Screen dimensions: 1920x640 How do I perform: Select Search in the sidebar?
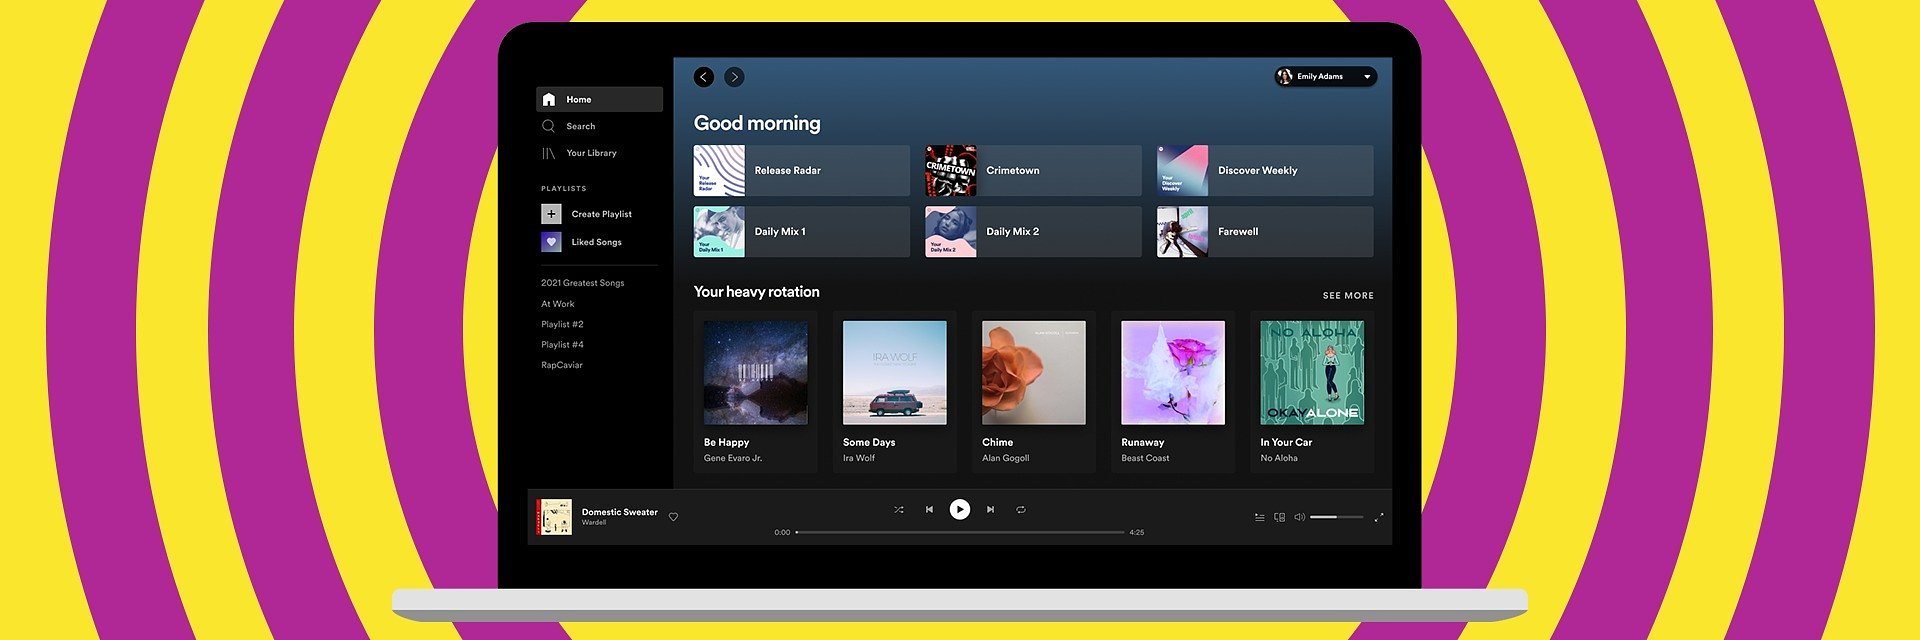(x=580, y=127)
